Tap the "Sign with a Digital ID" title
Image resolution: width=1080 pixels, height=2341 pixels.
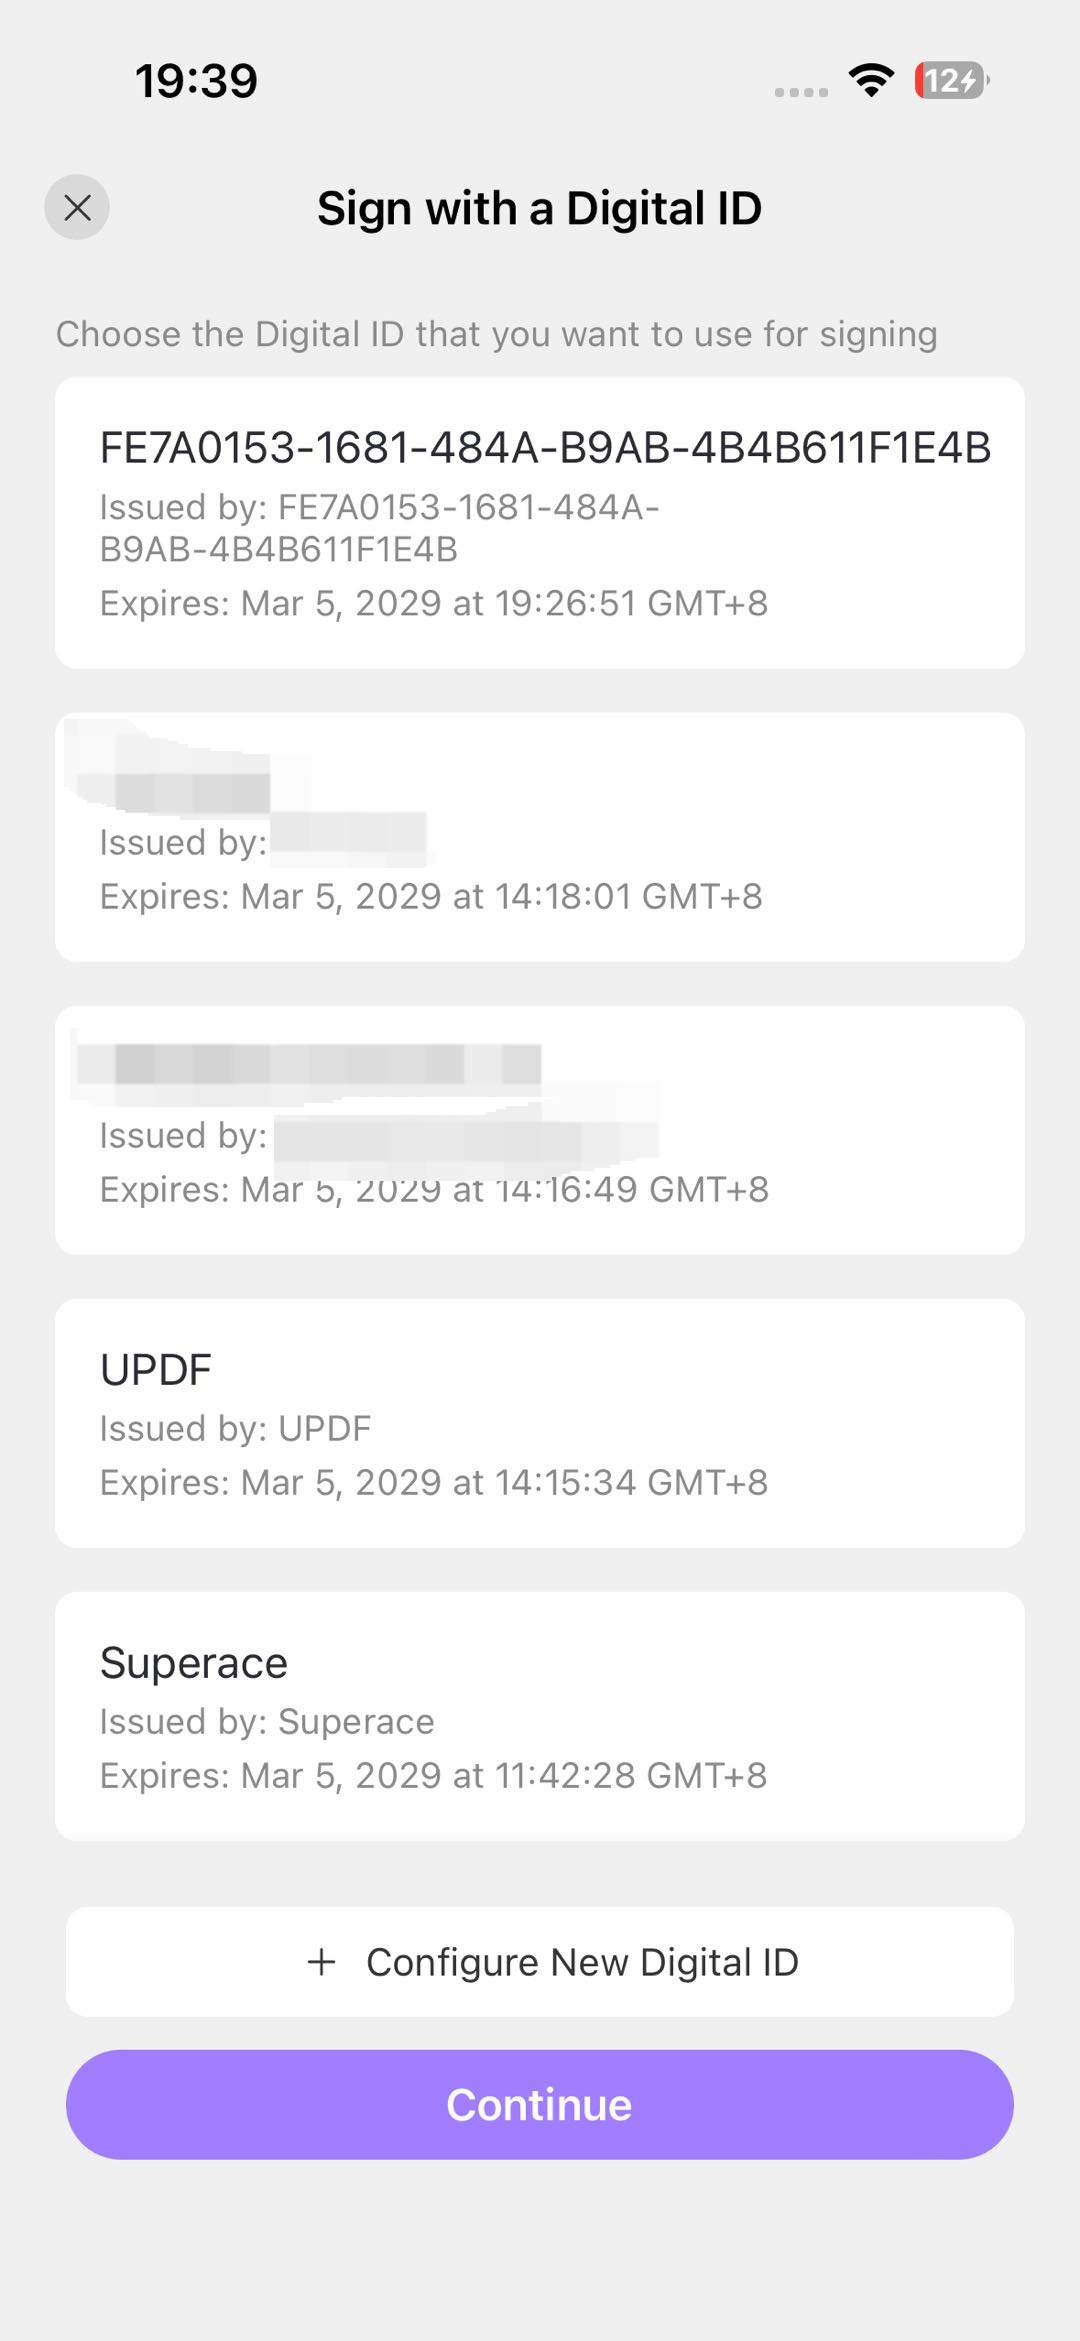[x=540, y=209]
